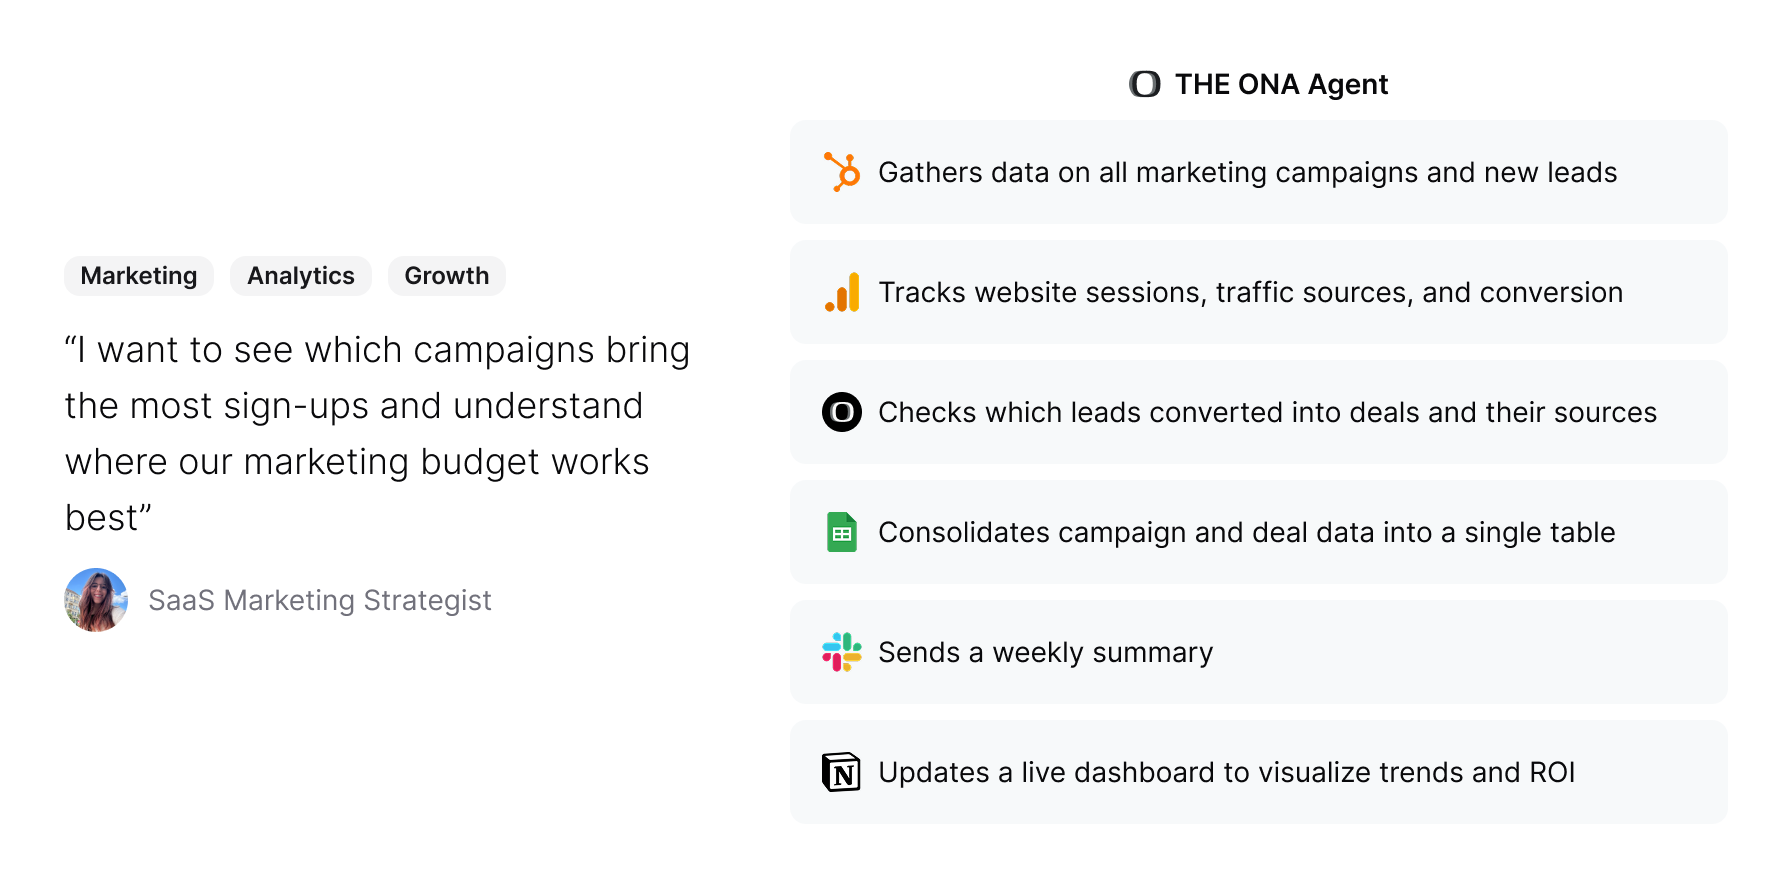1792x888 pixels.
Task: Click the Google Analytics bar icon
Action: point(842,292)
